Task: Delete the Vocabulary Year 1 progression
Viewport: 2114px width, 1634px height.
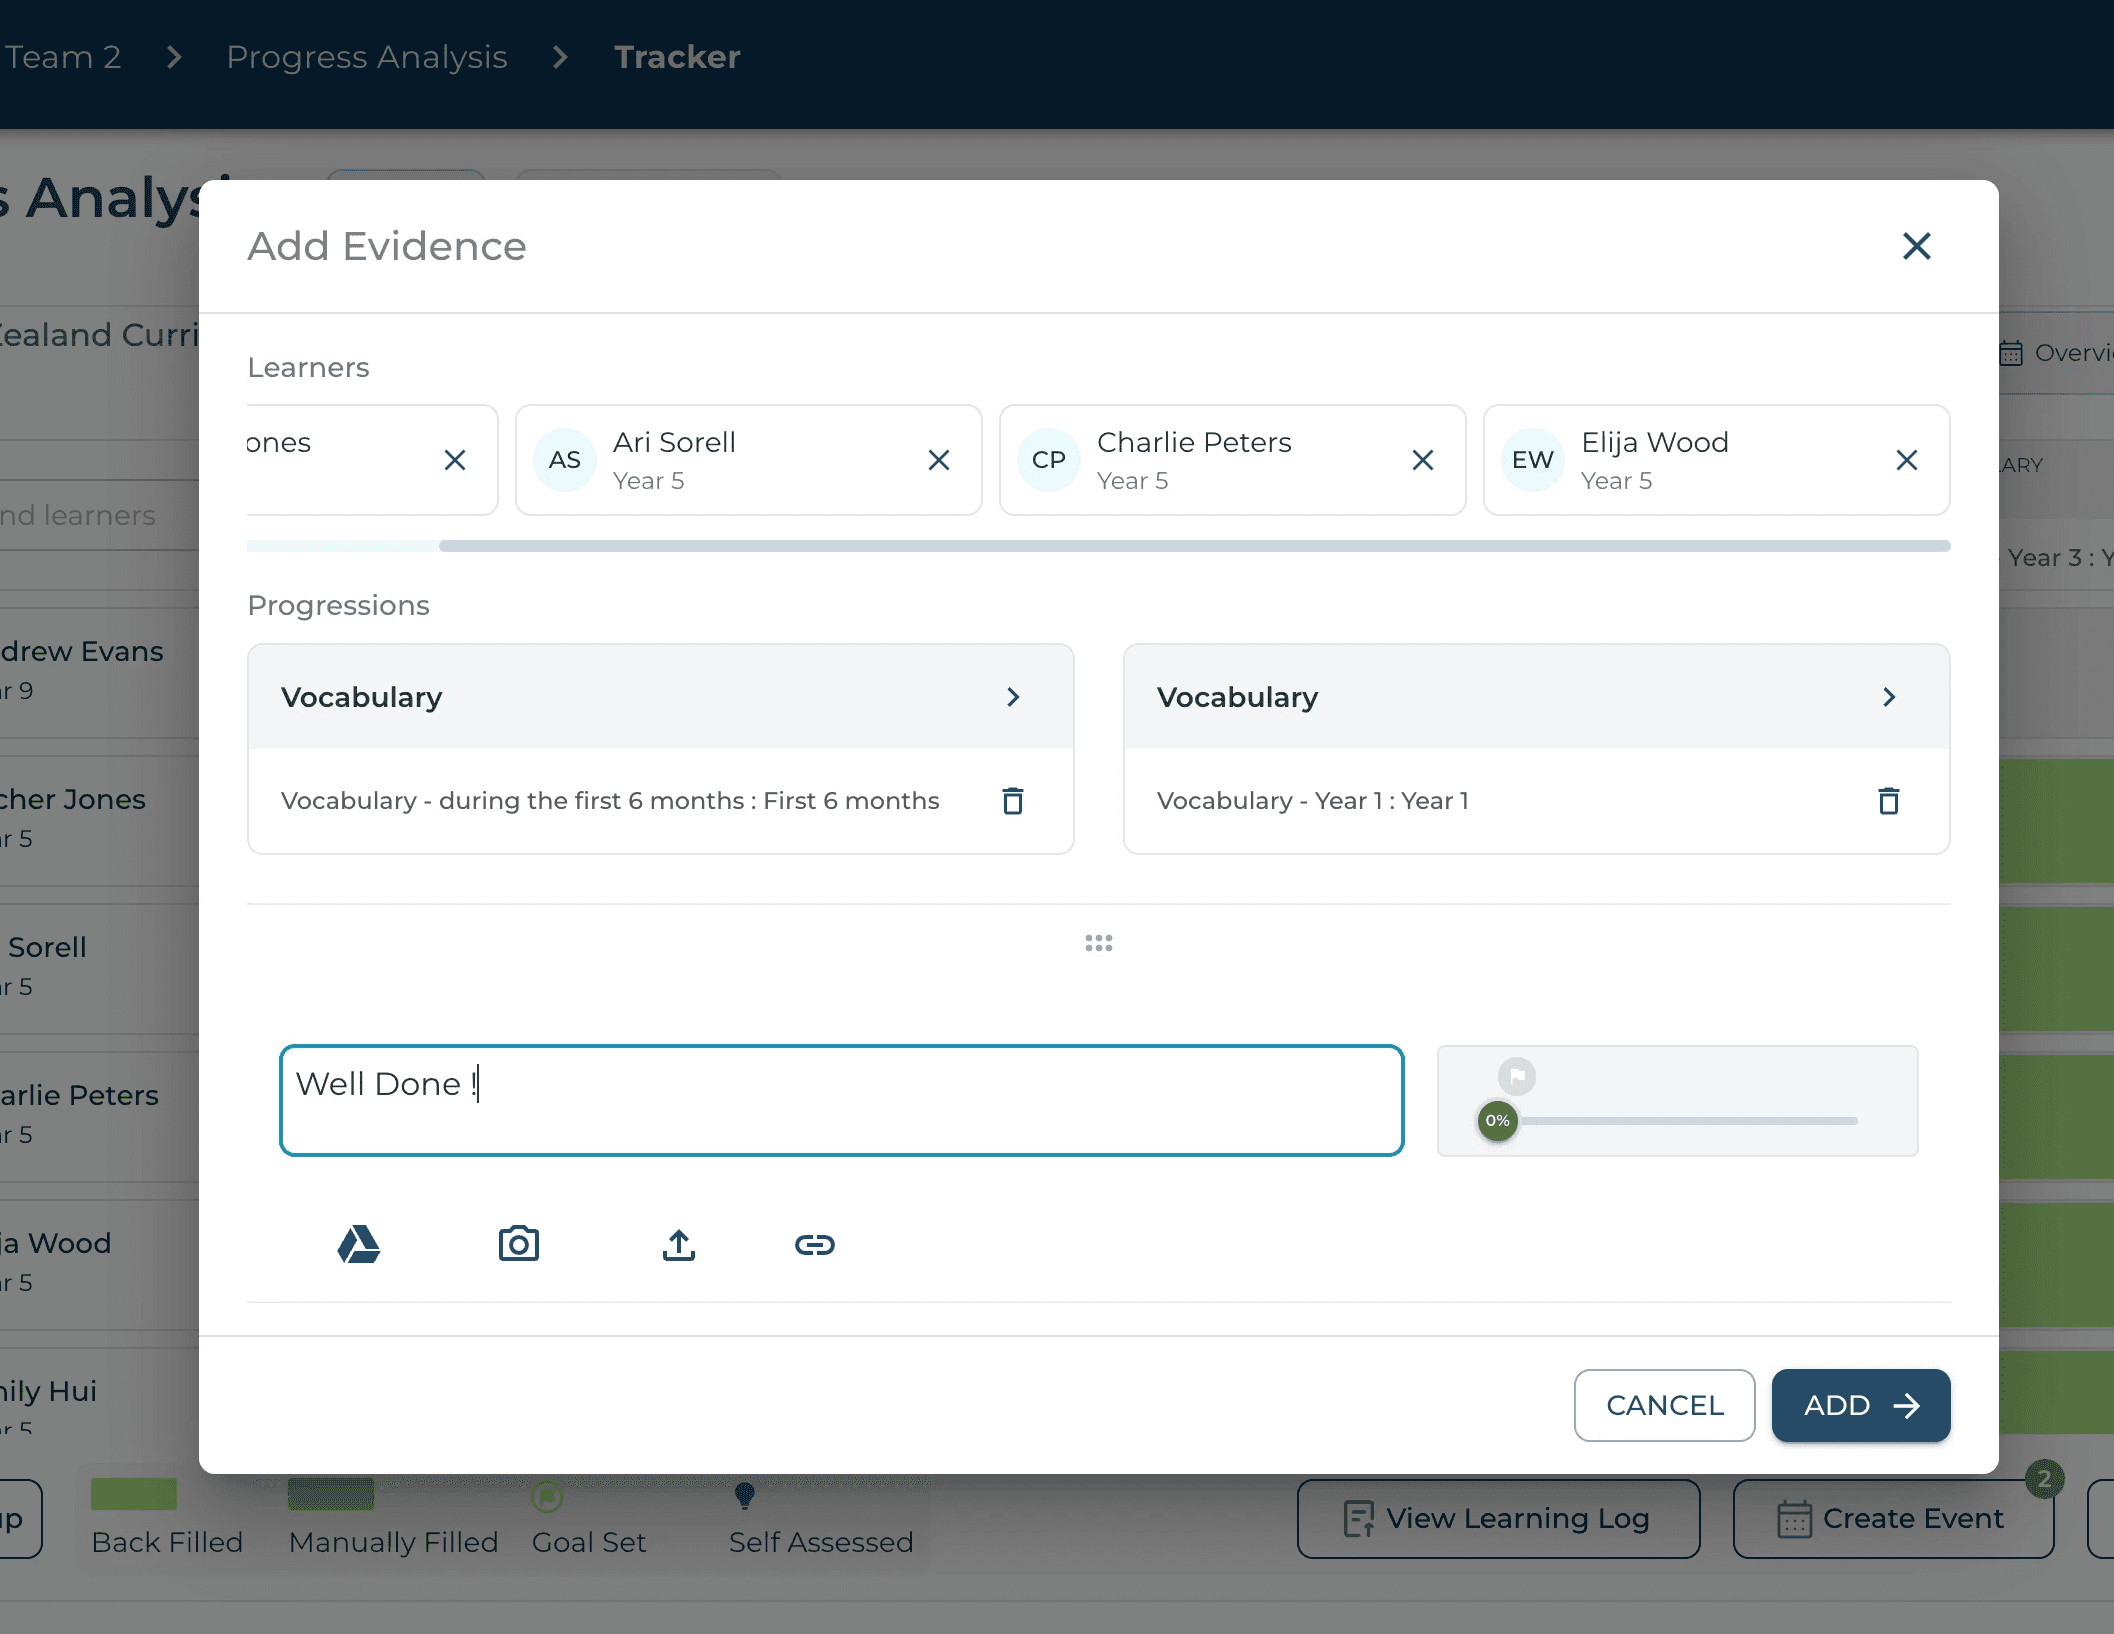Action: point(1888,801)
